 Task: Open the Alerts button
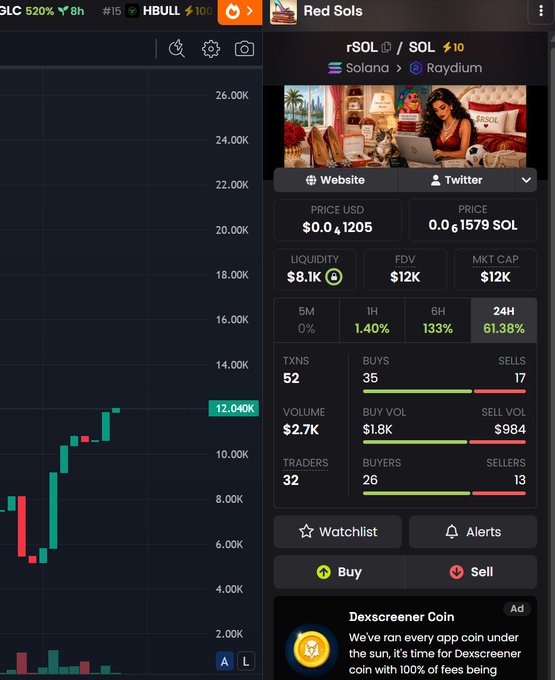coord(473,532)
